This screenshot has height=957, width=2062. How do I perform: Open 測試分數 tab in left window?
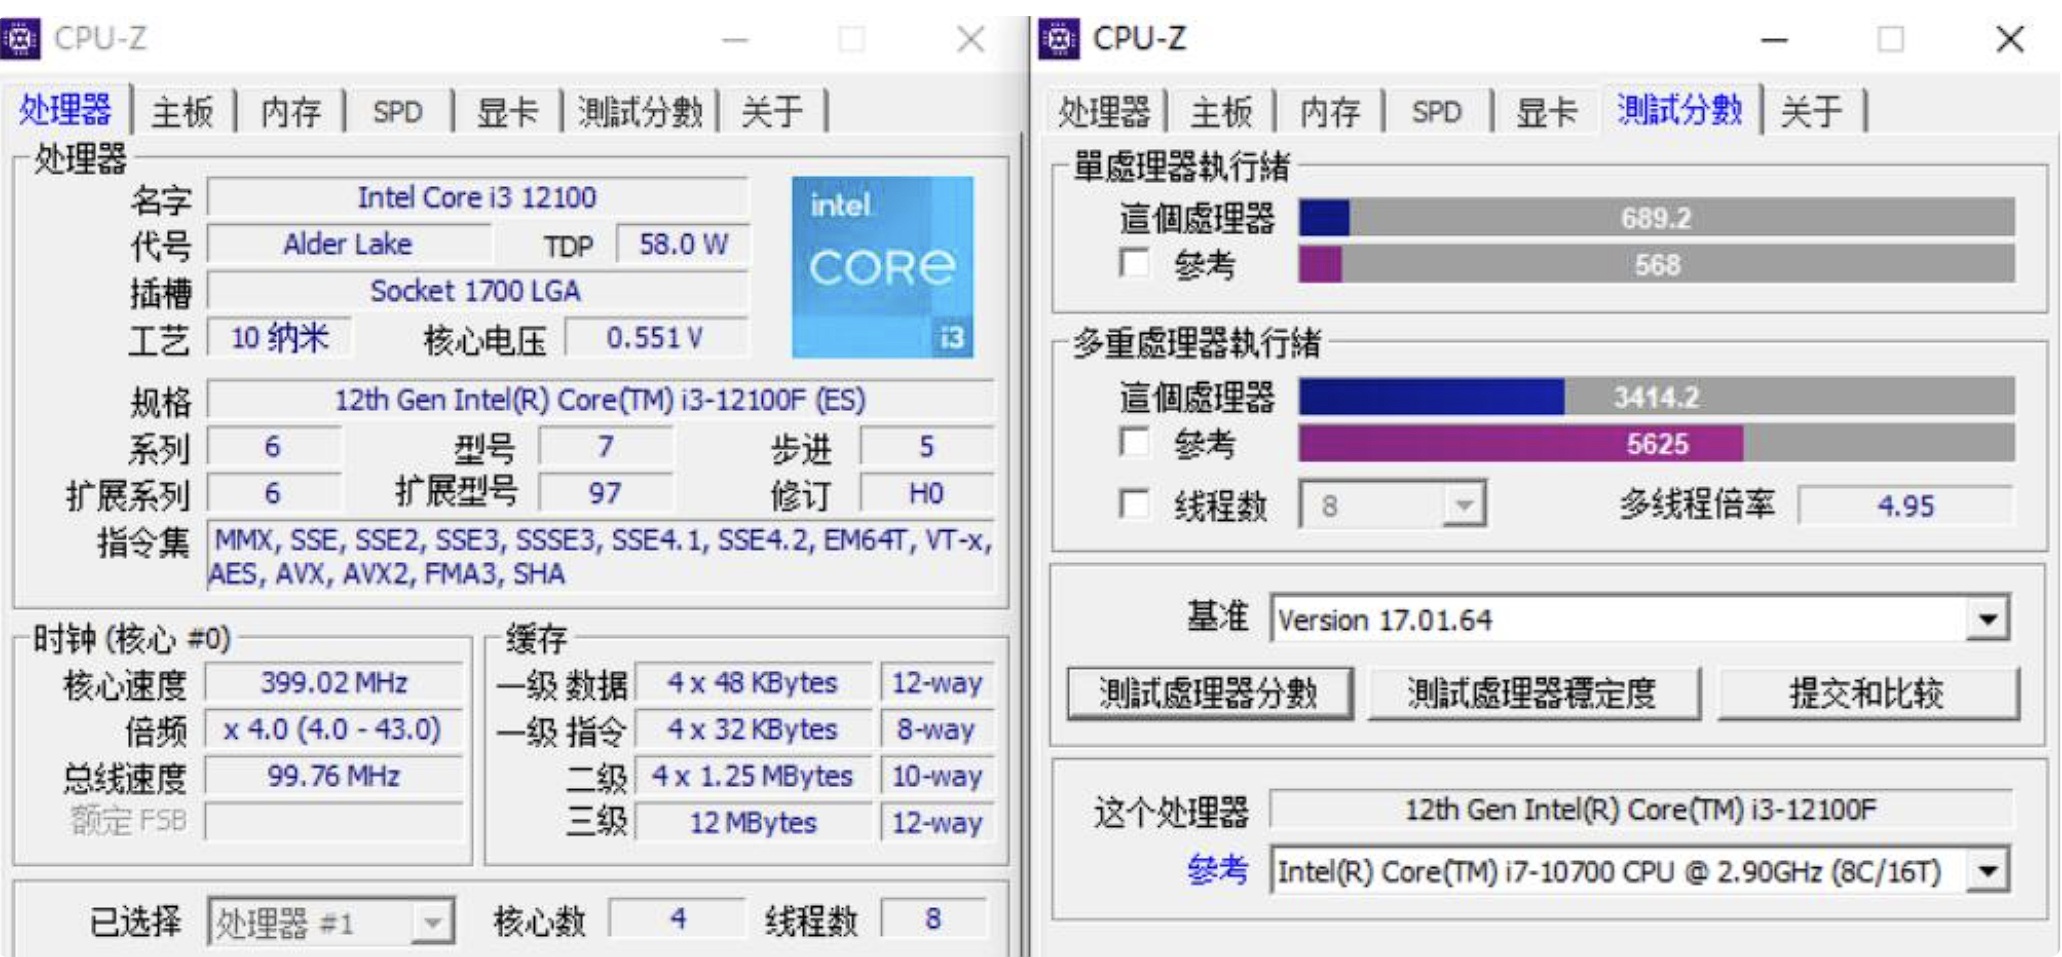point(640,111)
